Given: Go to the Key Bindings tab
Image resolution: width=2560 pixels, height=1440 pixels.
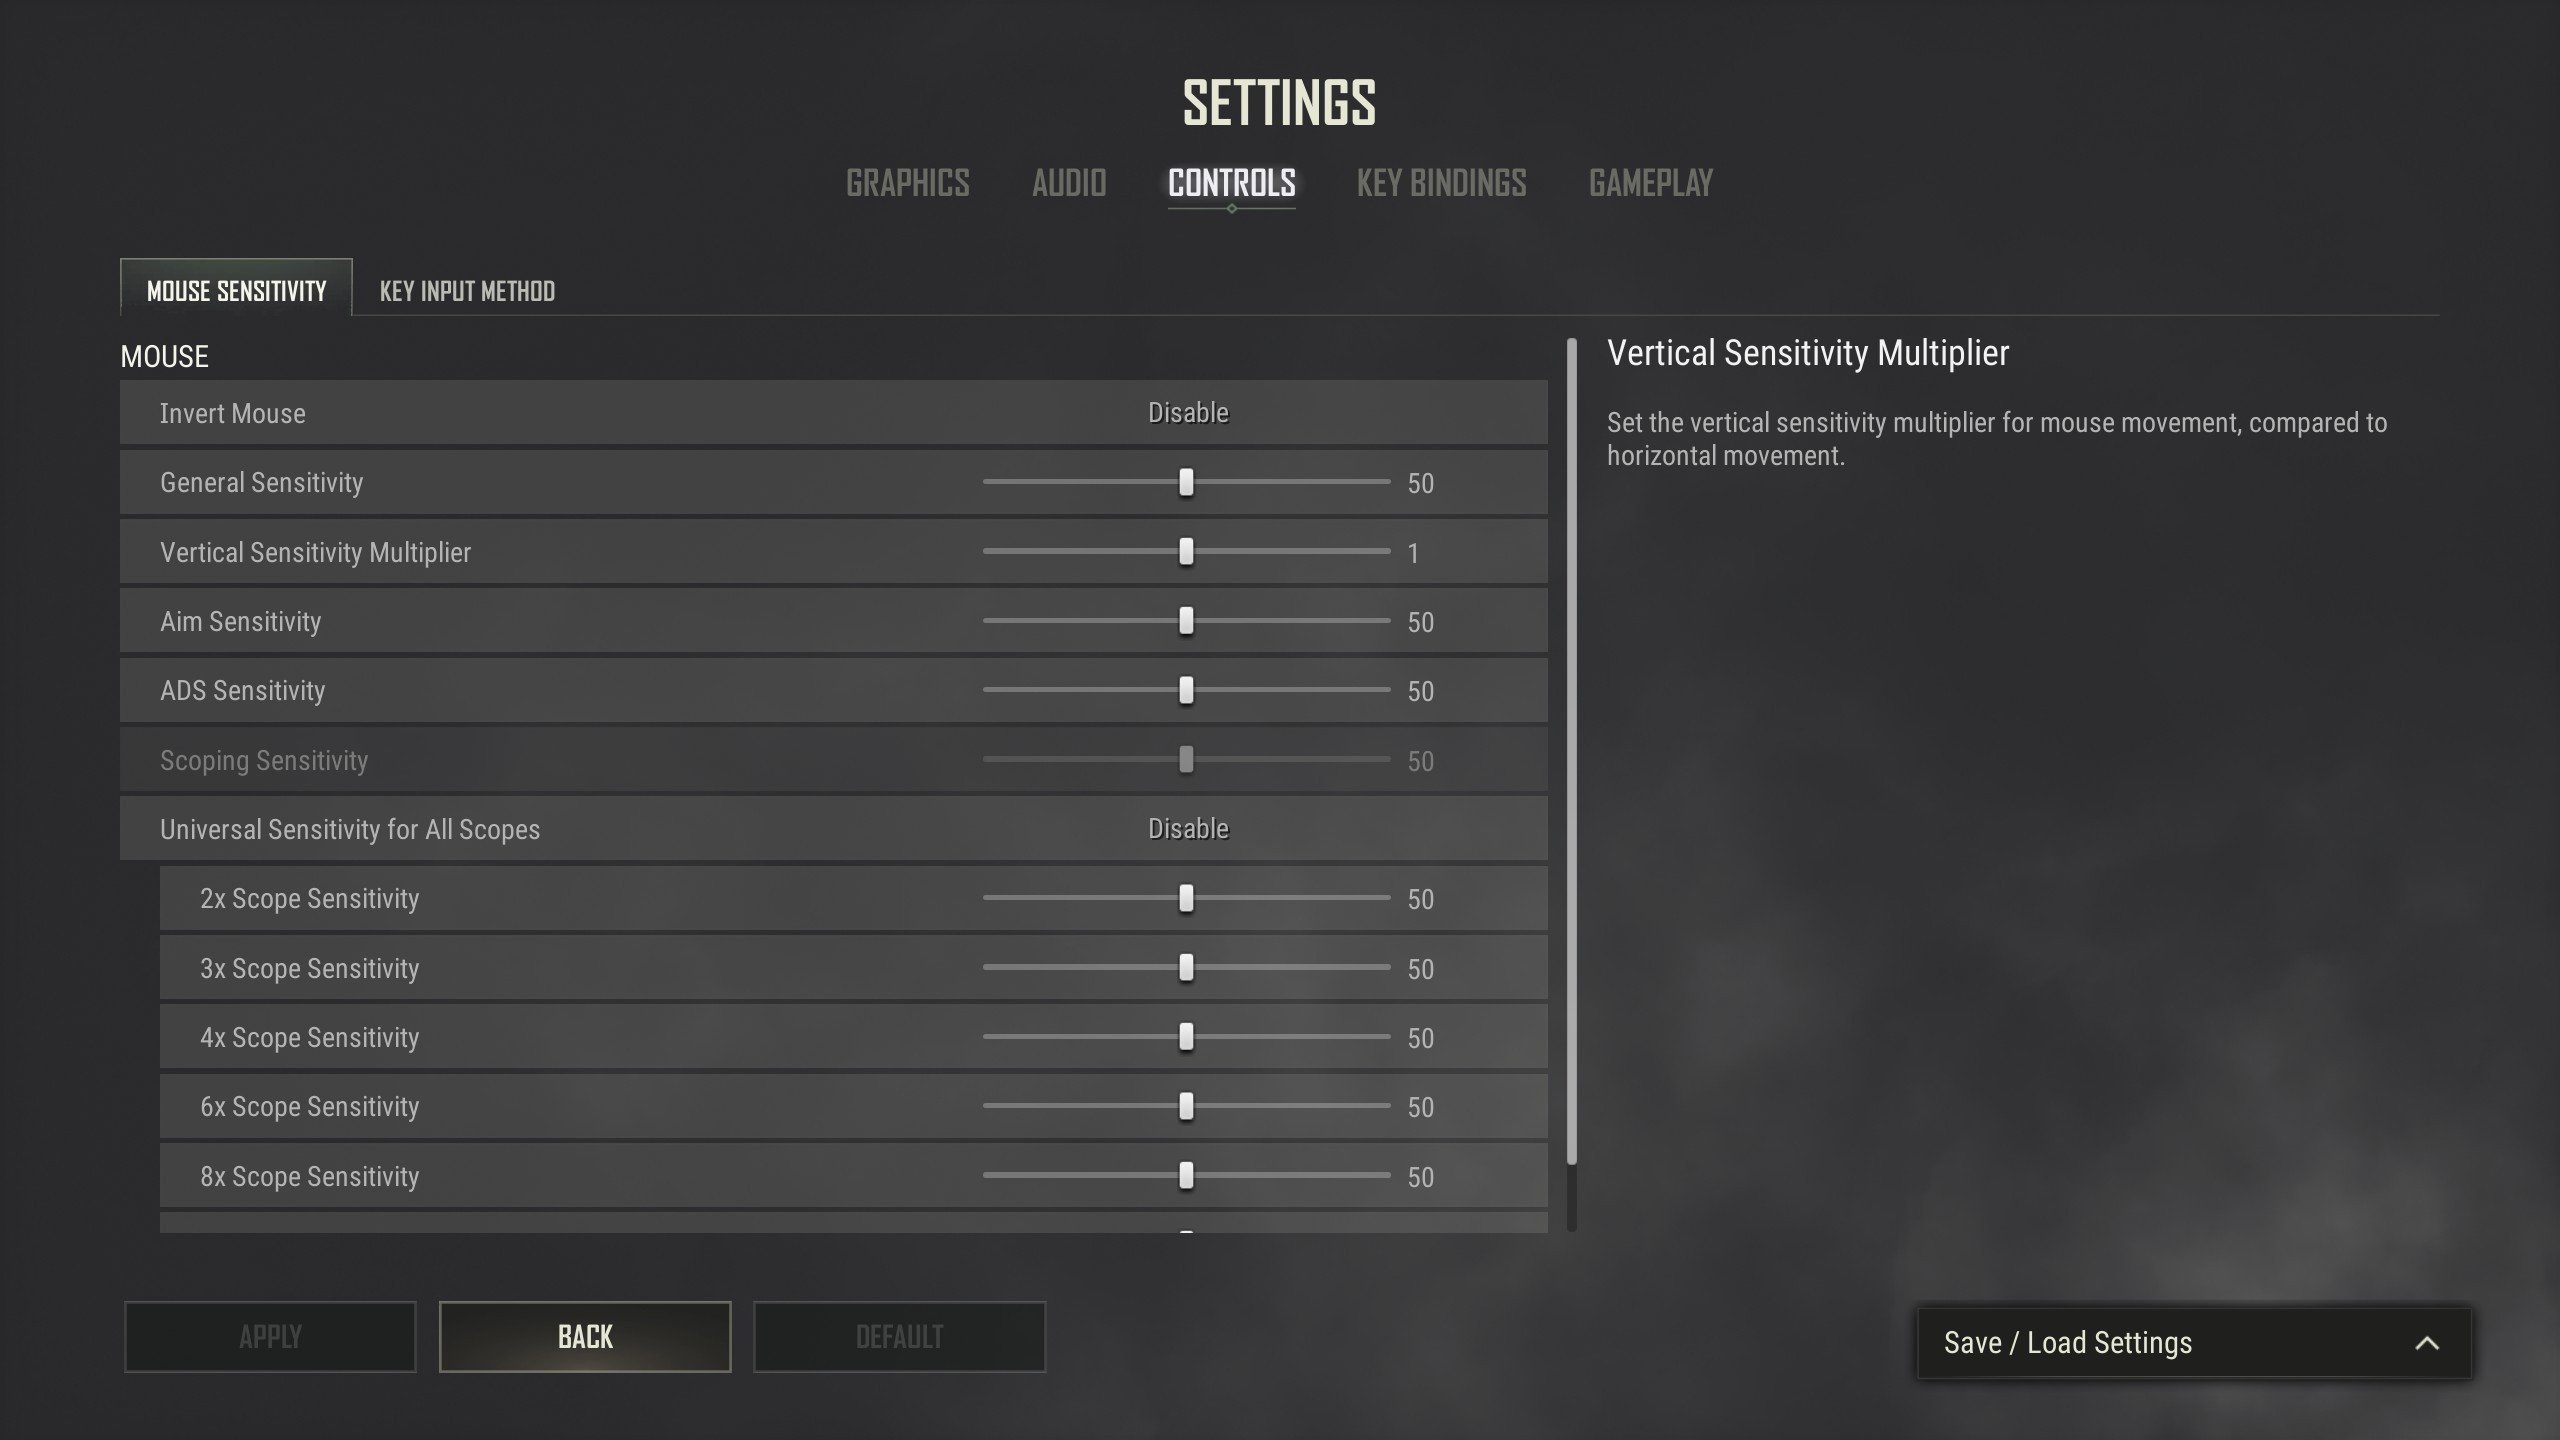Looking at the screenshot, I should [x=1441, y=183].
